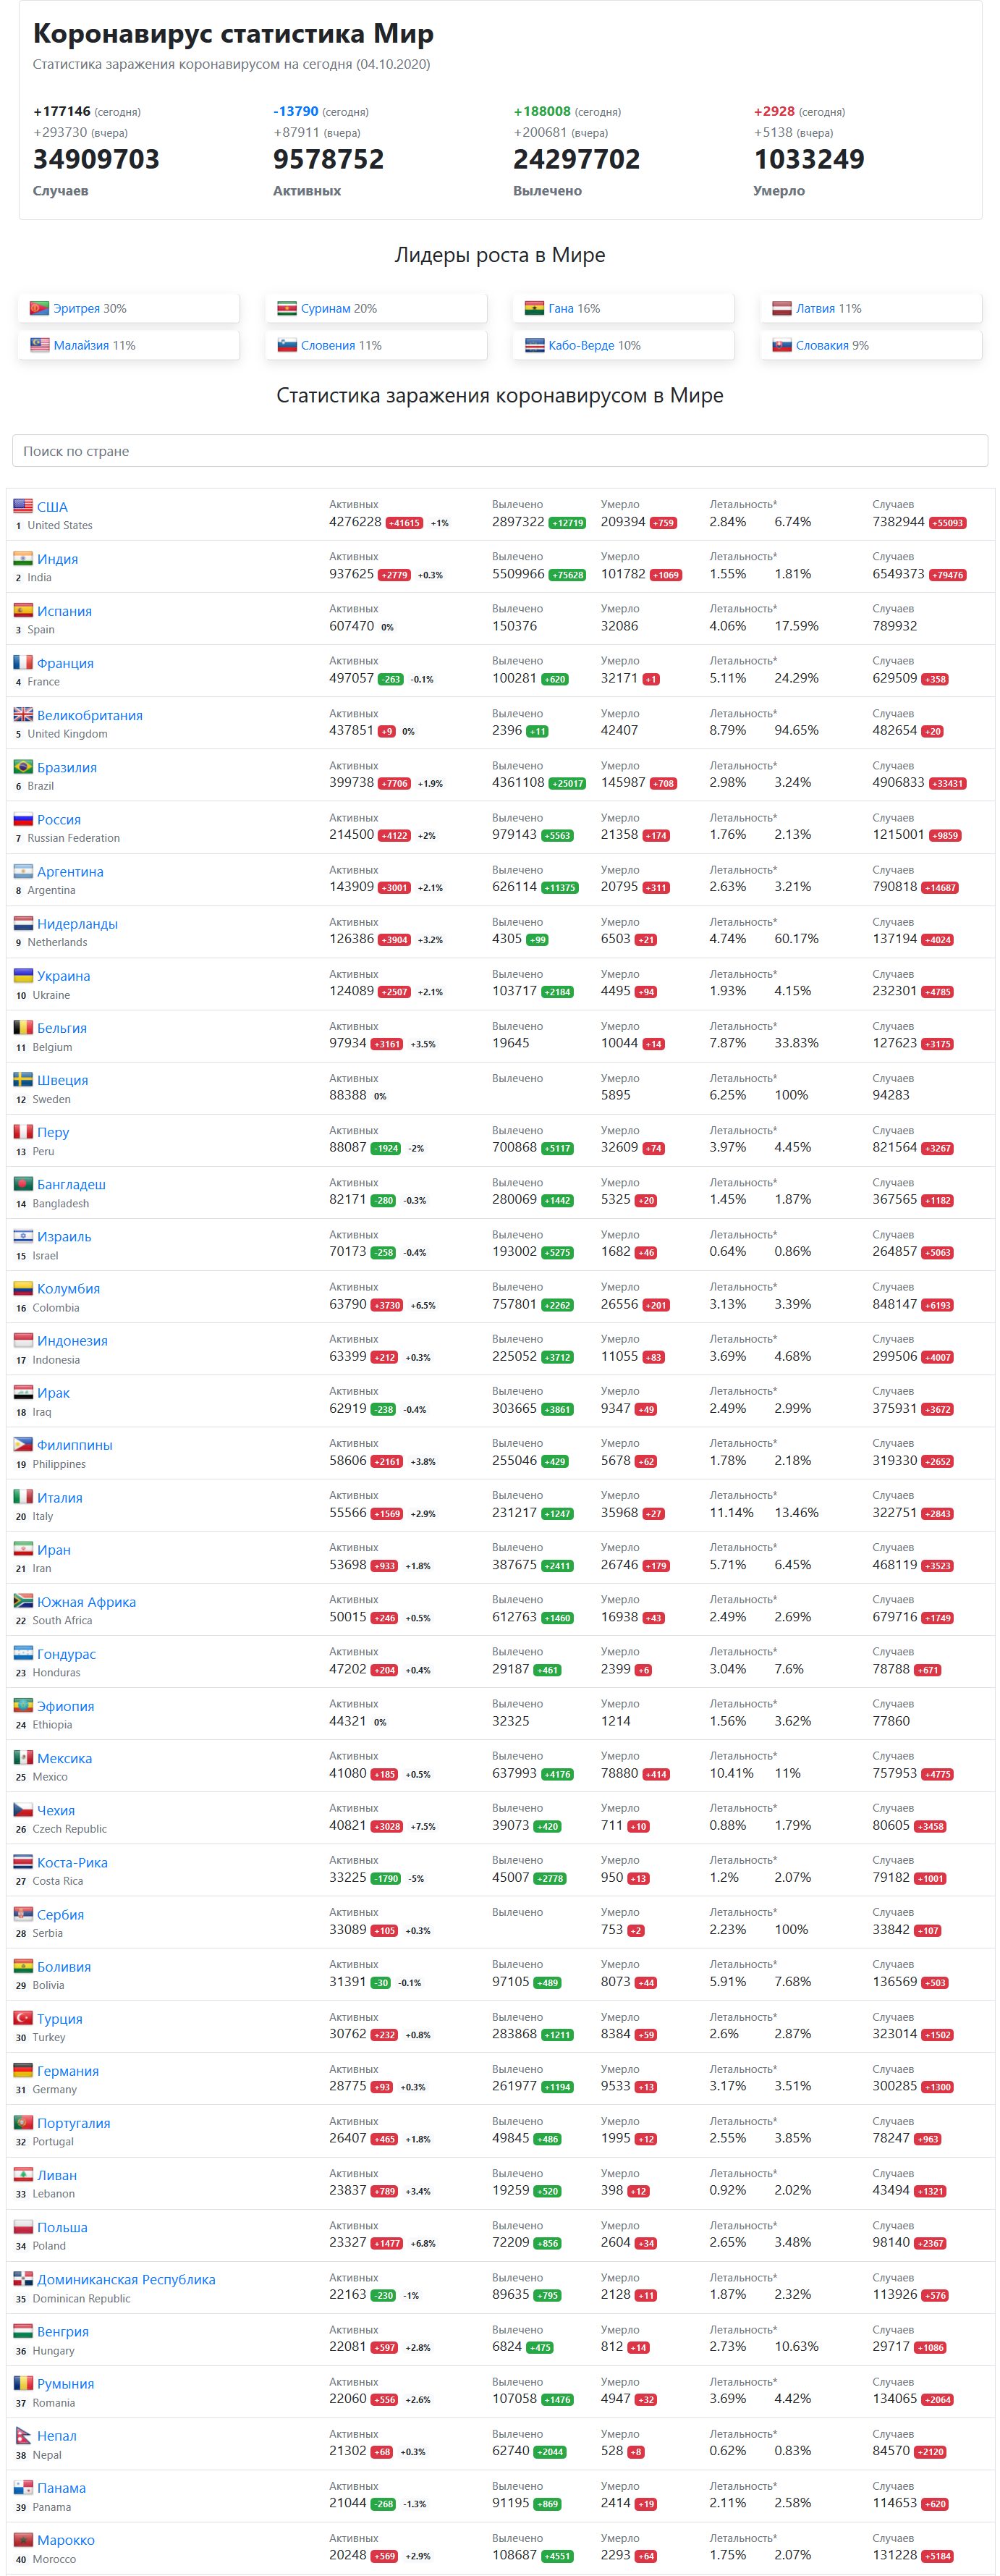
Task: Focus the 'Поиск по стране' search field
Action: pos(500,451)
